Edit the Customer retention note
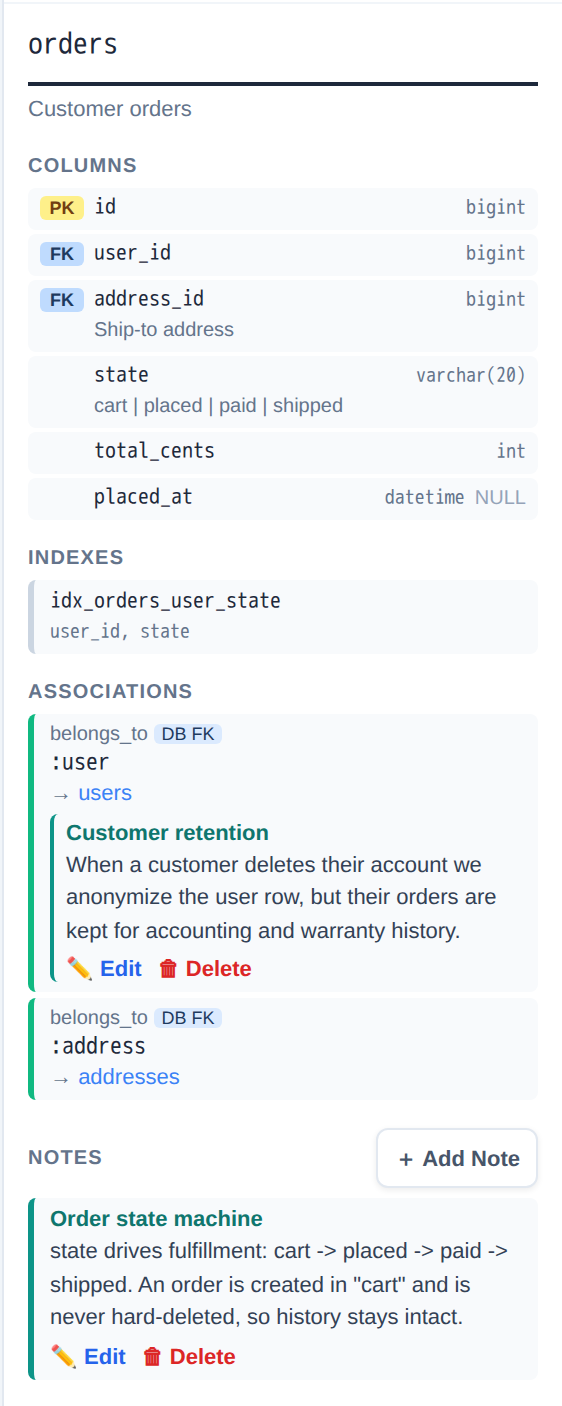The width and height of the screenshot is (562, 1406). 104,968
